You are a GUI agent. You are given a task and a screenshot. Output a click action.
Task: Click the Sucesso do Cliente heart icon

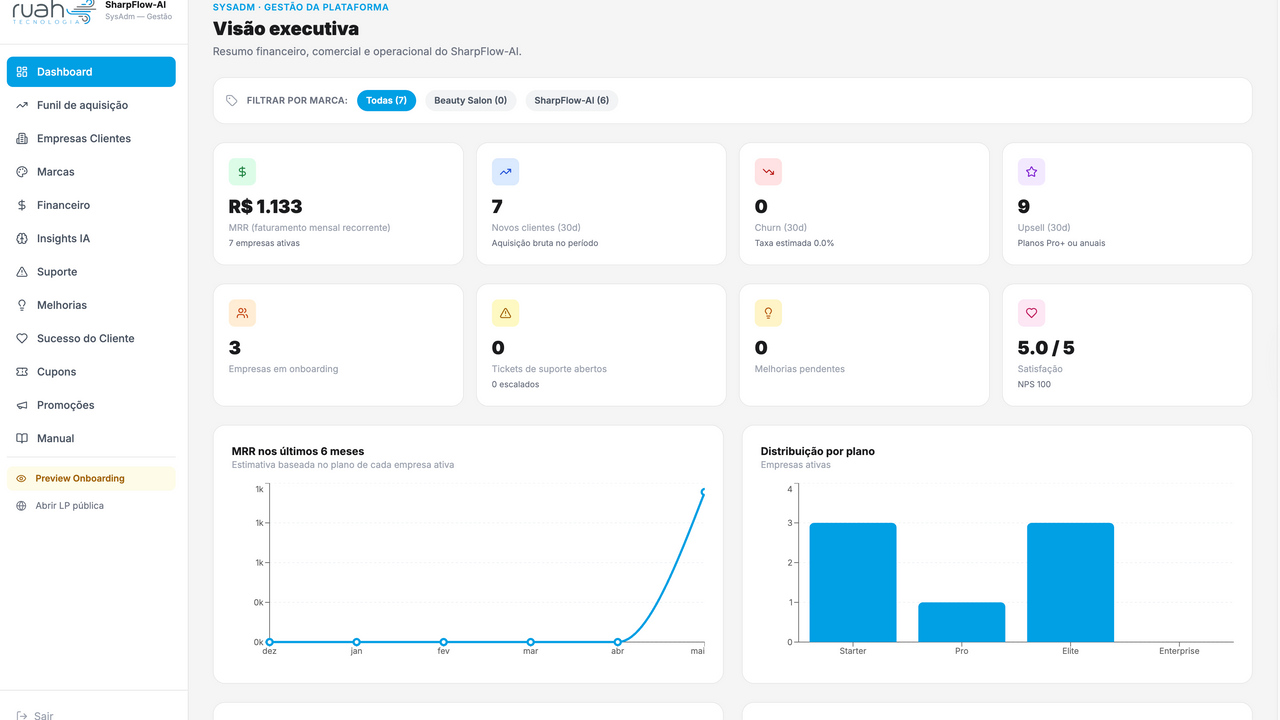(x=22, y=338)
